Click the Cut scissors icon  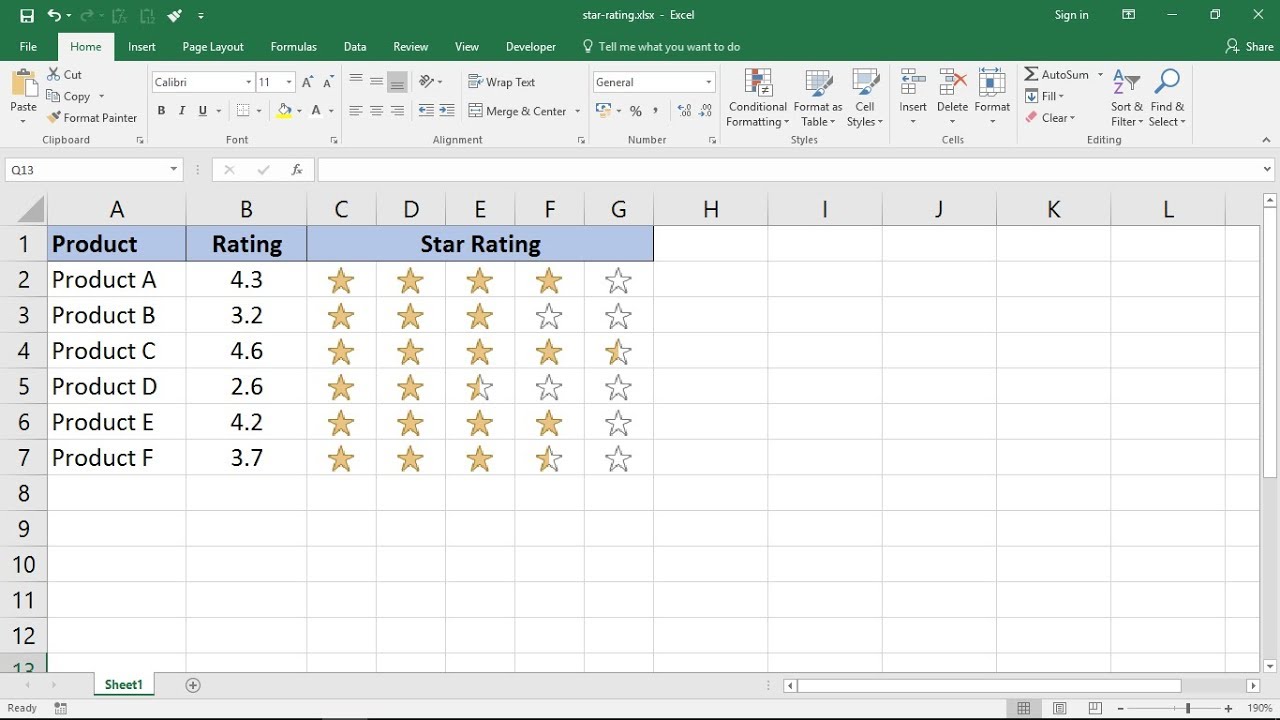pos(54,75)
